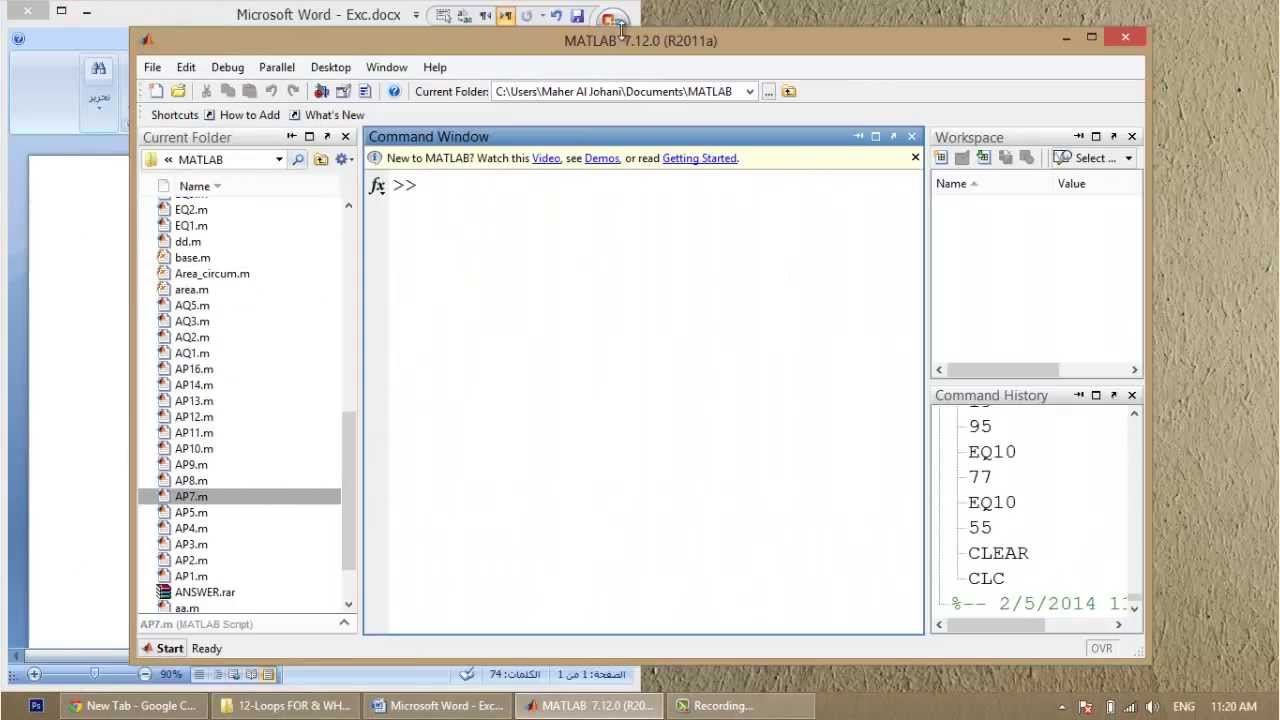The image size is (1280, 720).
Task: Open the gear actions menu in Current Folder
Action: pos(344,159)
